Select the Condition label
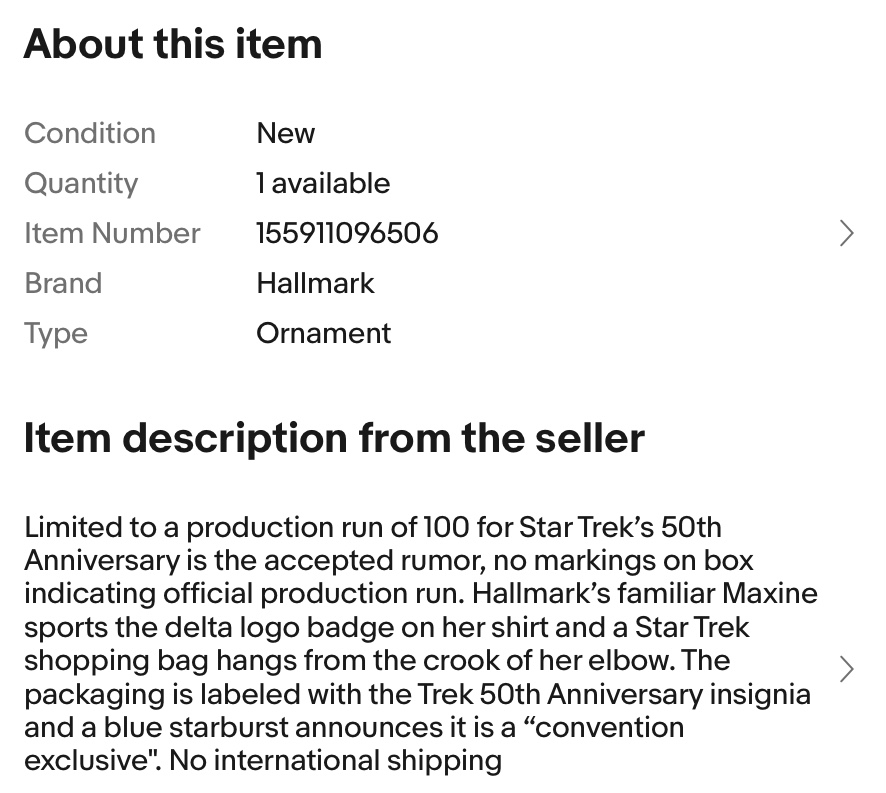Image resolution: width=886 pixels, height=793 pixels. point(90,133)
